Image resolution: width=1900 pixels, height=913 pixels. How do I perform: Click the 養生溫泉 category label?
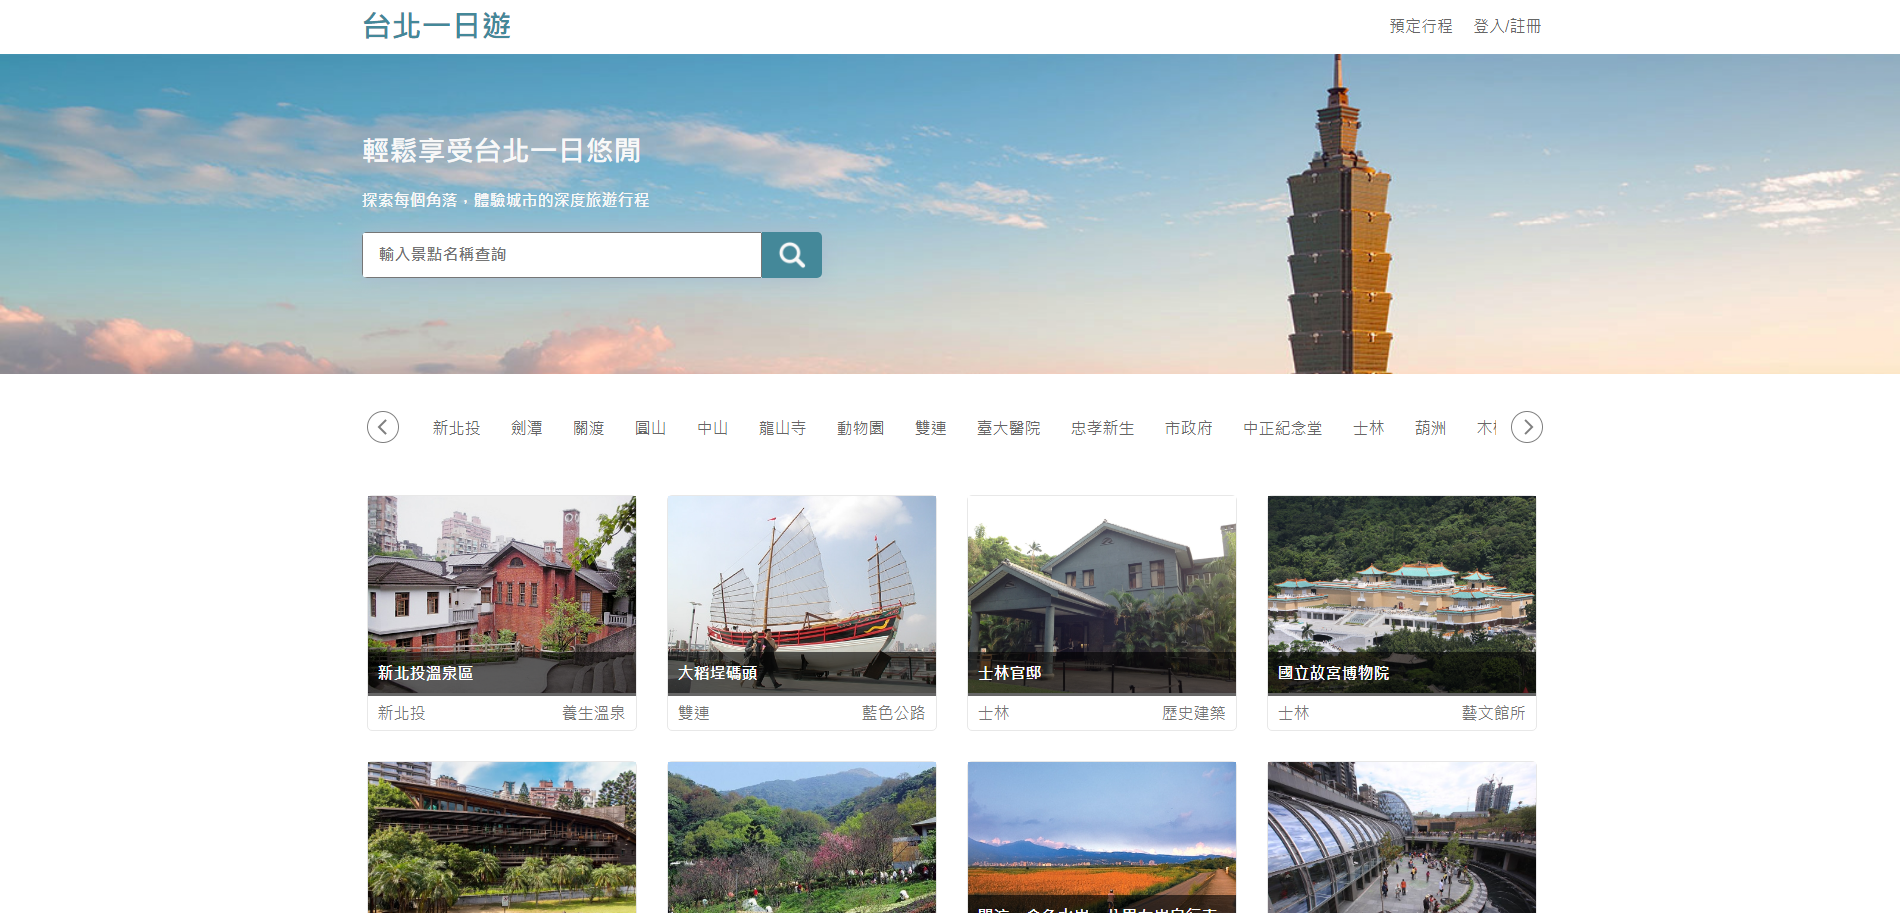point(593,713)
